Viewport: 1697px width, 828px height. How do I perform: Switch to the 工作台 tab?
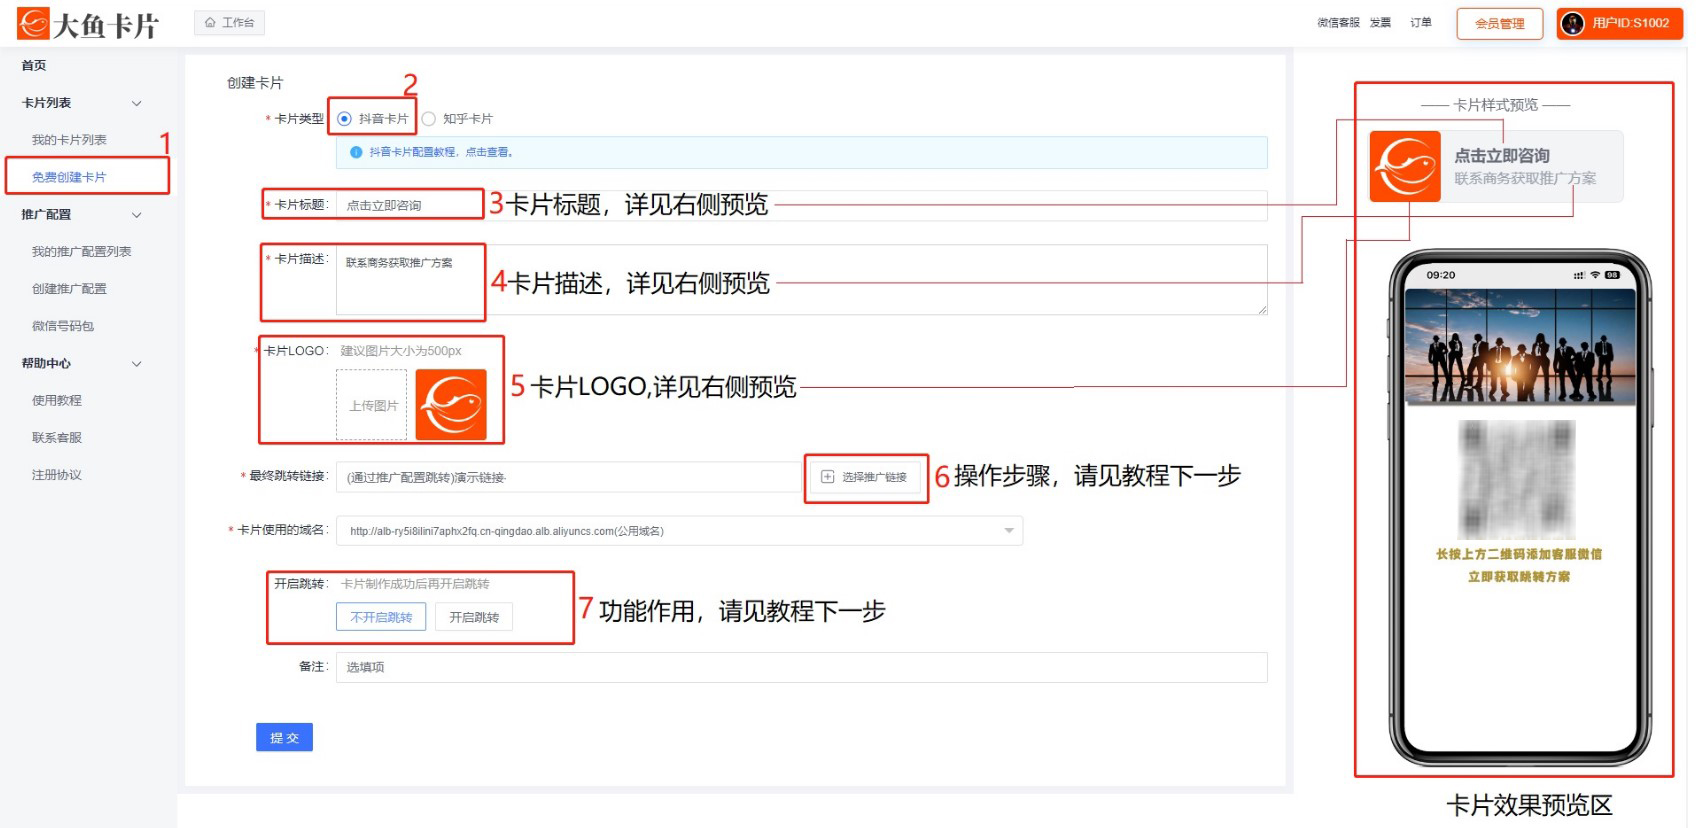[230, 22]
